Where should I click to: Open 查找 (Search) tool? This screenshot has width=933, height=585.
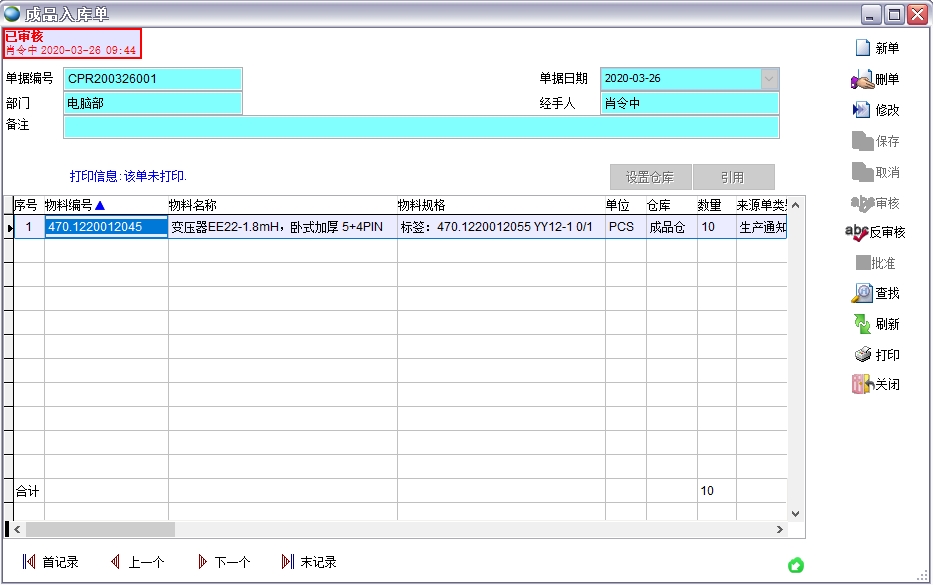tap(862, 293)
